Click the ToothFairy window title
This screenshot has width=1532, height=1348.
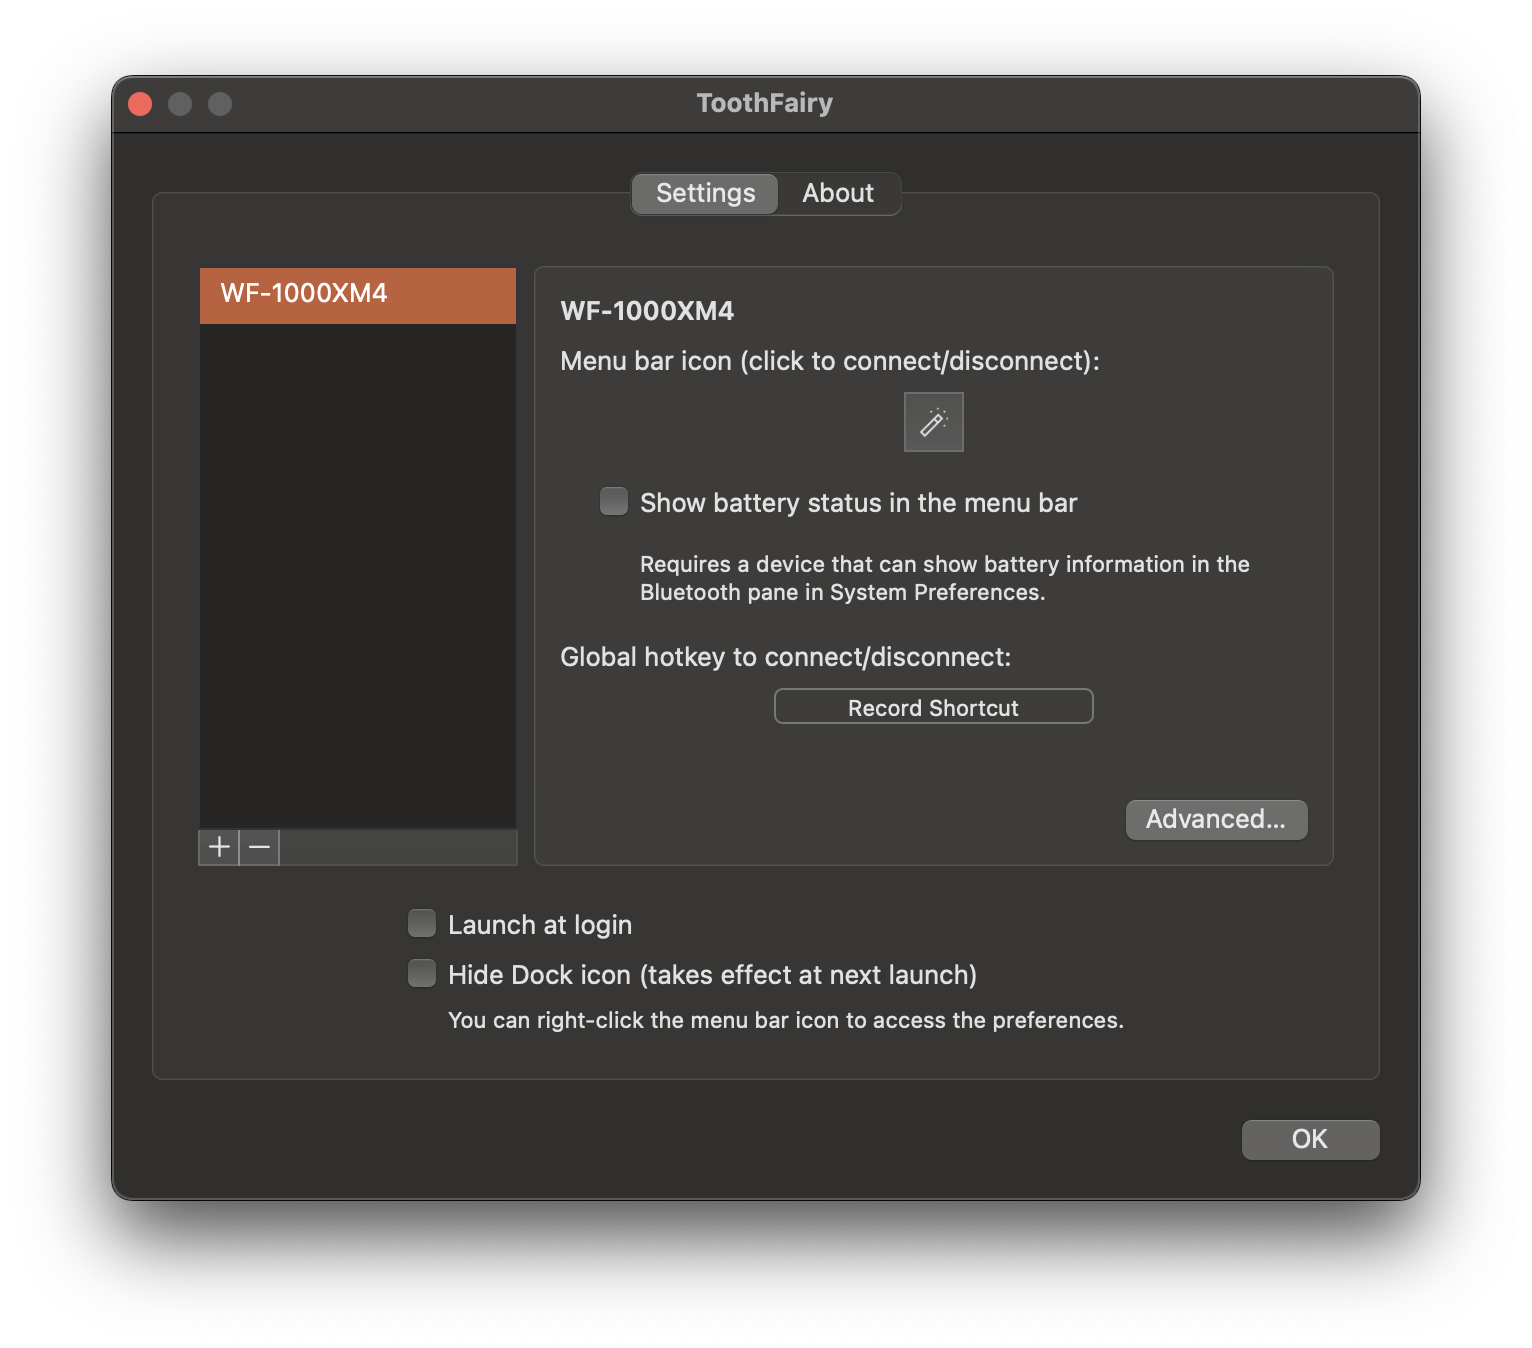tap(765, 103)
